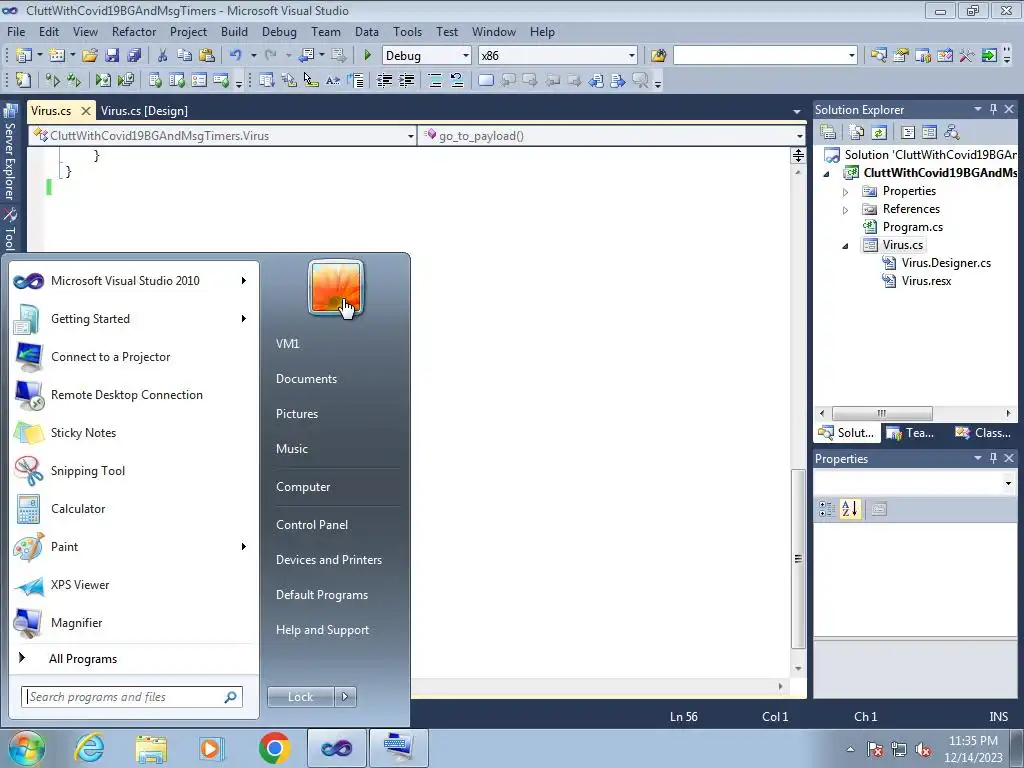The image size is (1024, 768).
Task: Click the Open File folder icon
Action: [x=90, y=56]
